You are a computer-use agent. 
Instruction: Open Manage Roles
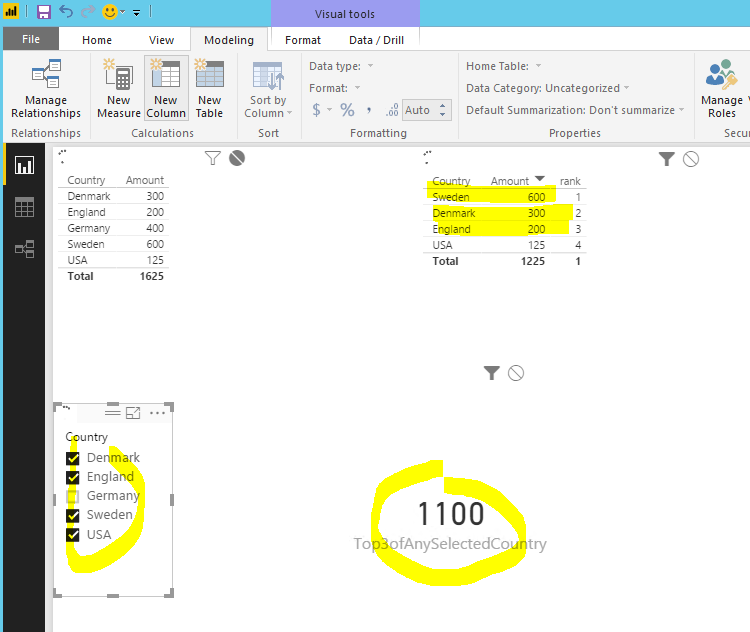coord(722,89)
